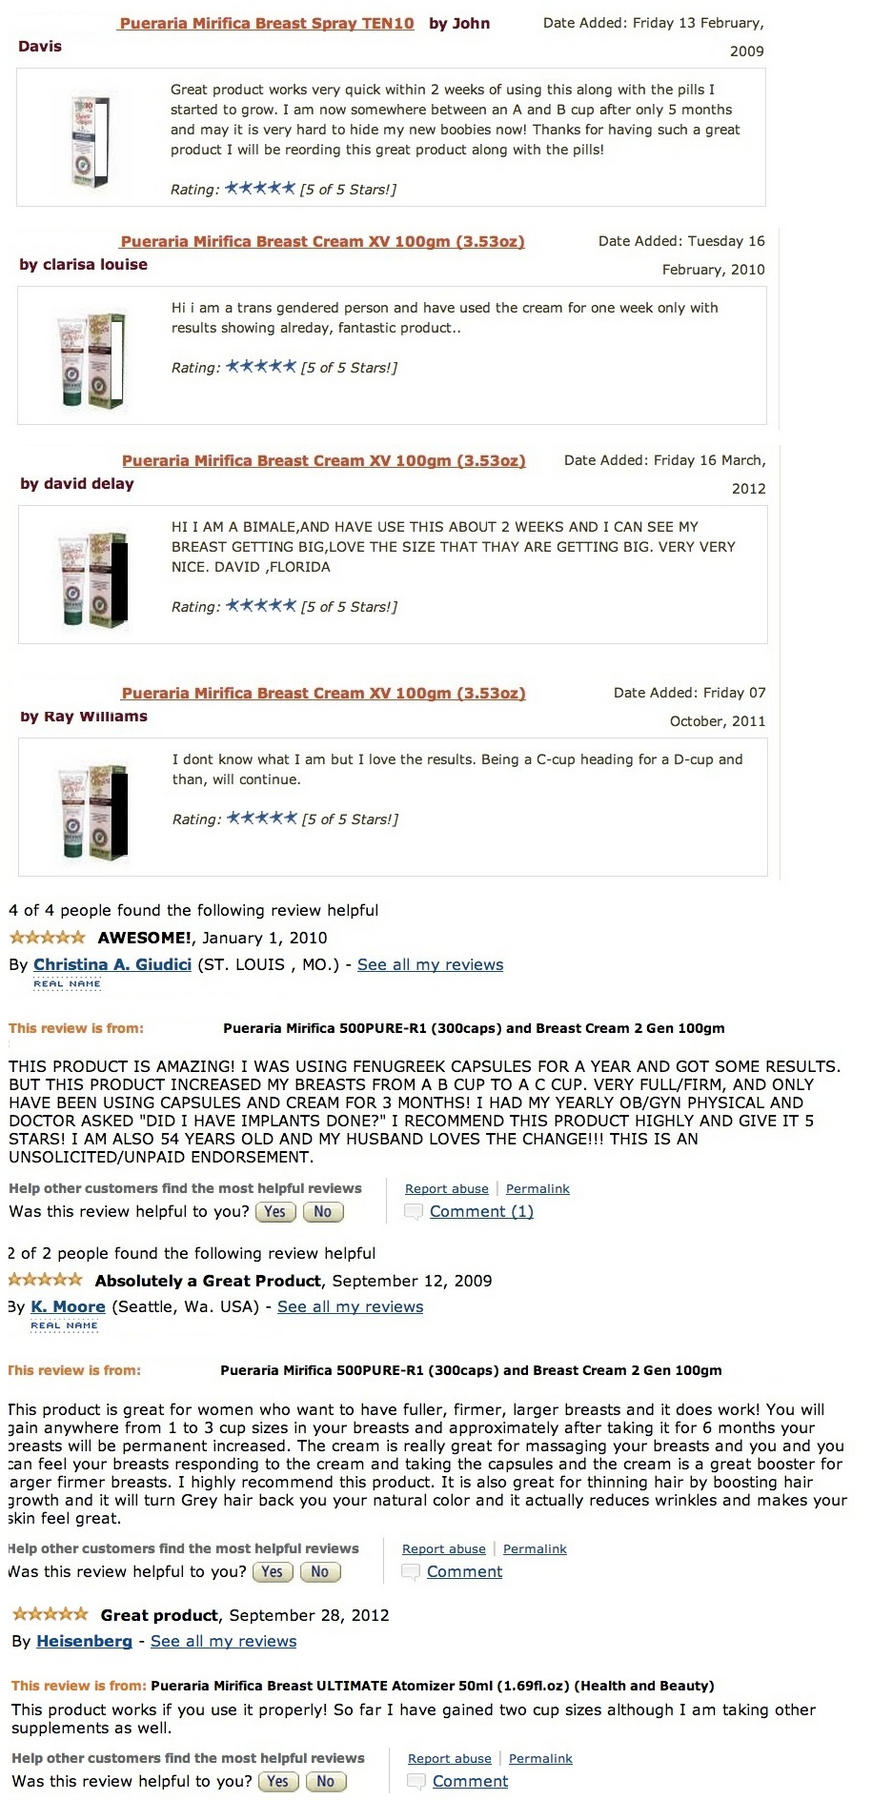See all reviews by Heisenberg

(224, 1641)
